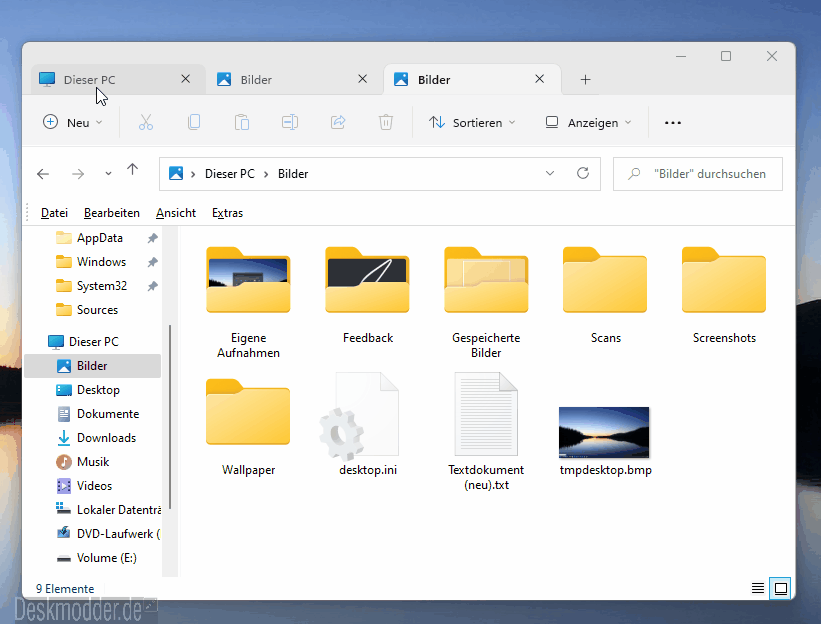Viewport: 821px width, 624px height.
Task: Navigate up one folder level
Action: (132, 170)
